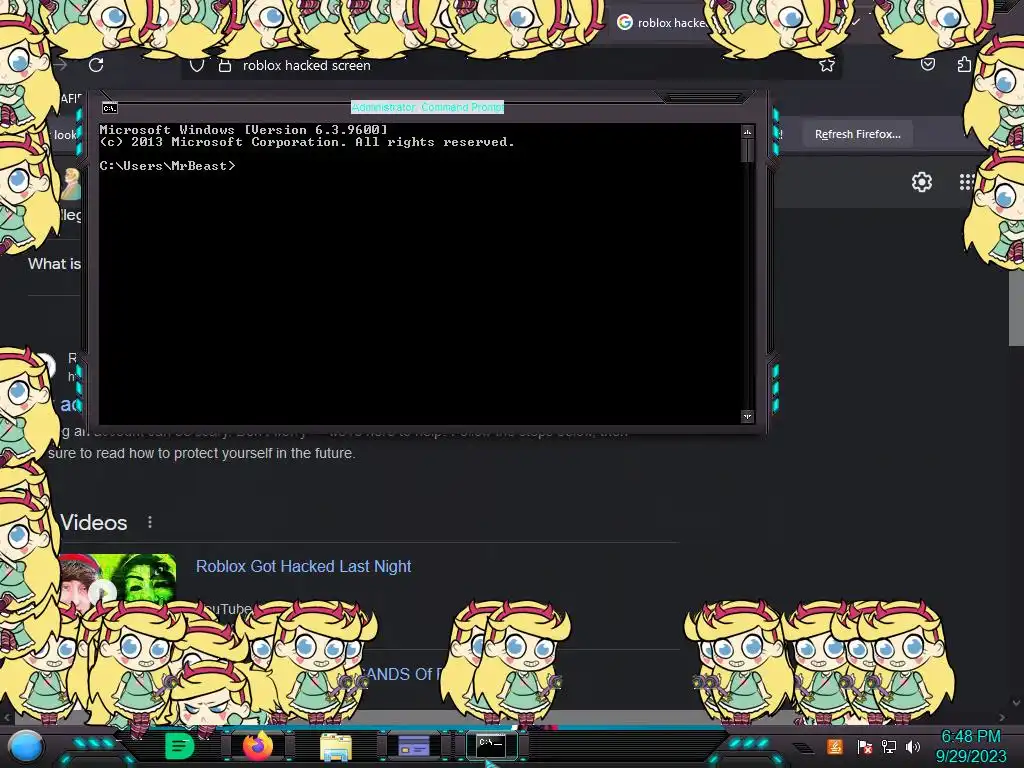Click the Firefox page vertical scrollbar thumb
The image size is (1024, 768).
point(1016,308)
